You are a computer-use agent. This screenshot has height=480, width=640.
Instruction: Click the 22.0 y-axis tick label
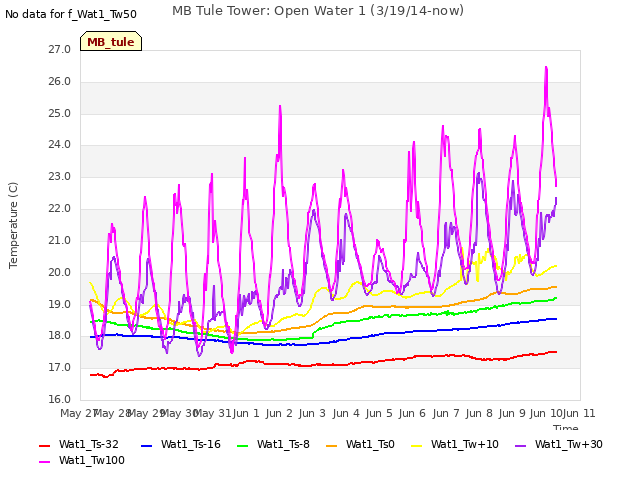(x=60, y=208)
